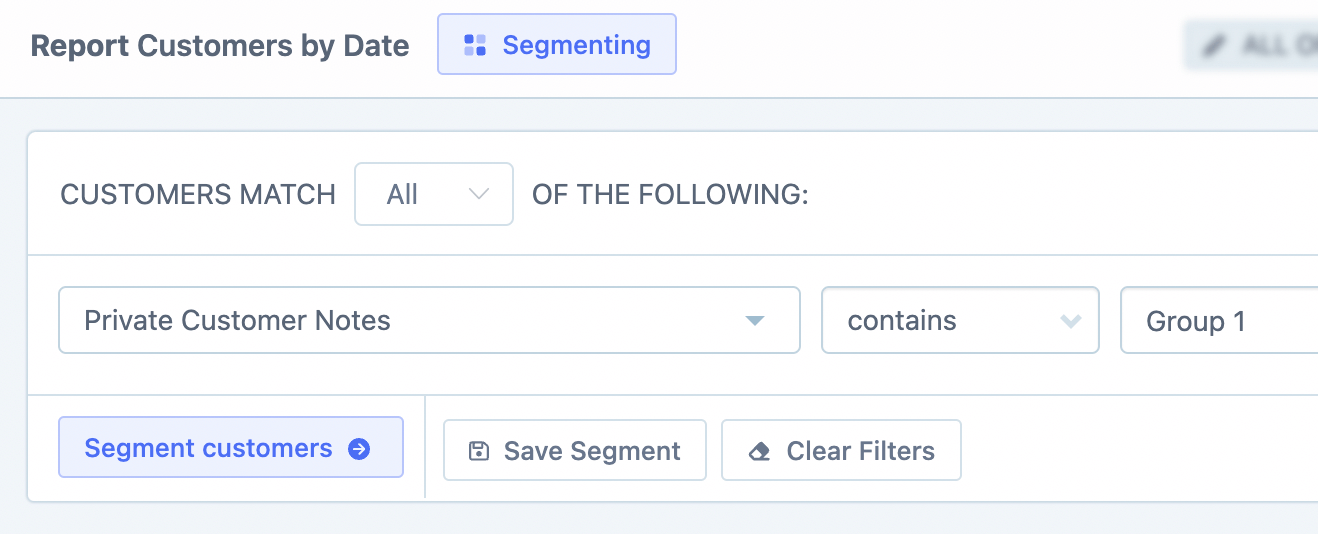Toggle the Segmenting panel button
The height and width of the screenshot is (534, 1318).
coord(557,45)
